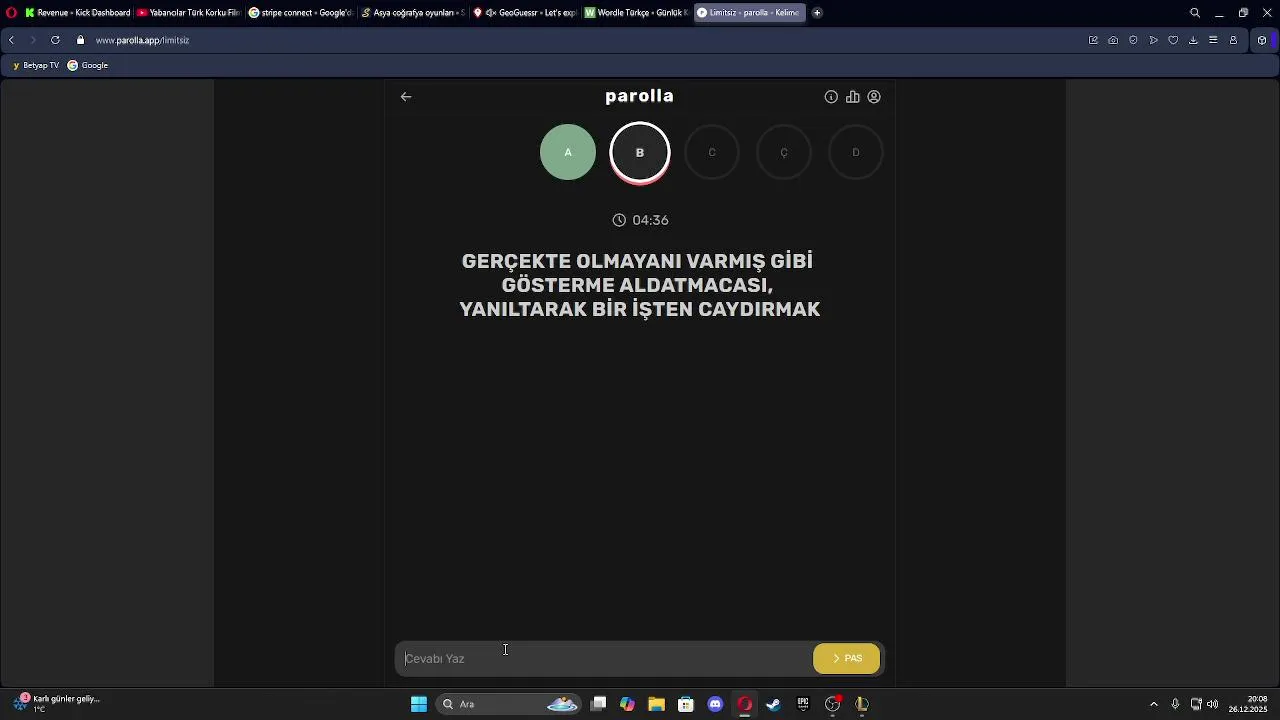Click the microphone tray icon
The image size is (1280, 720).
1175,704
